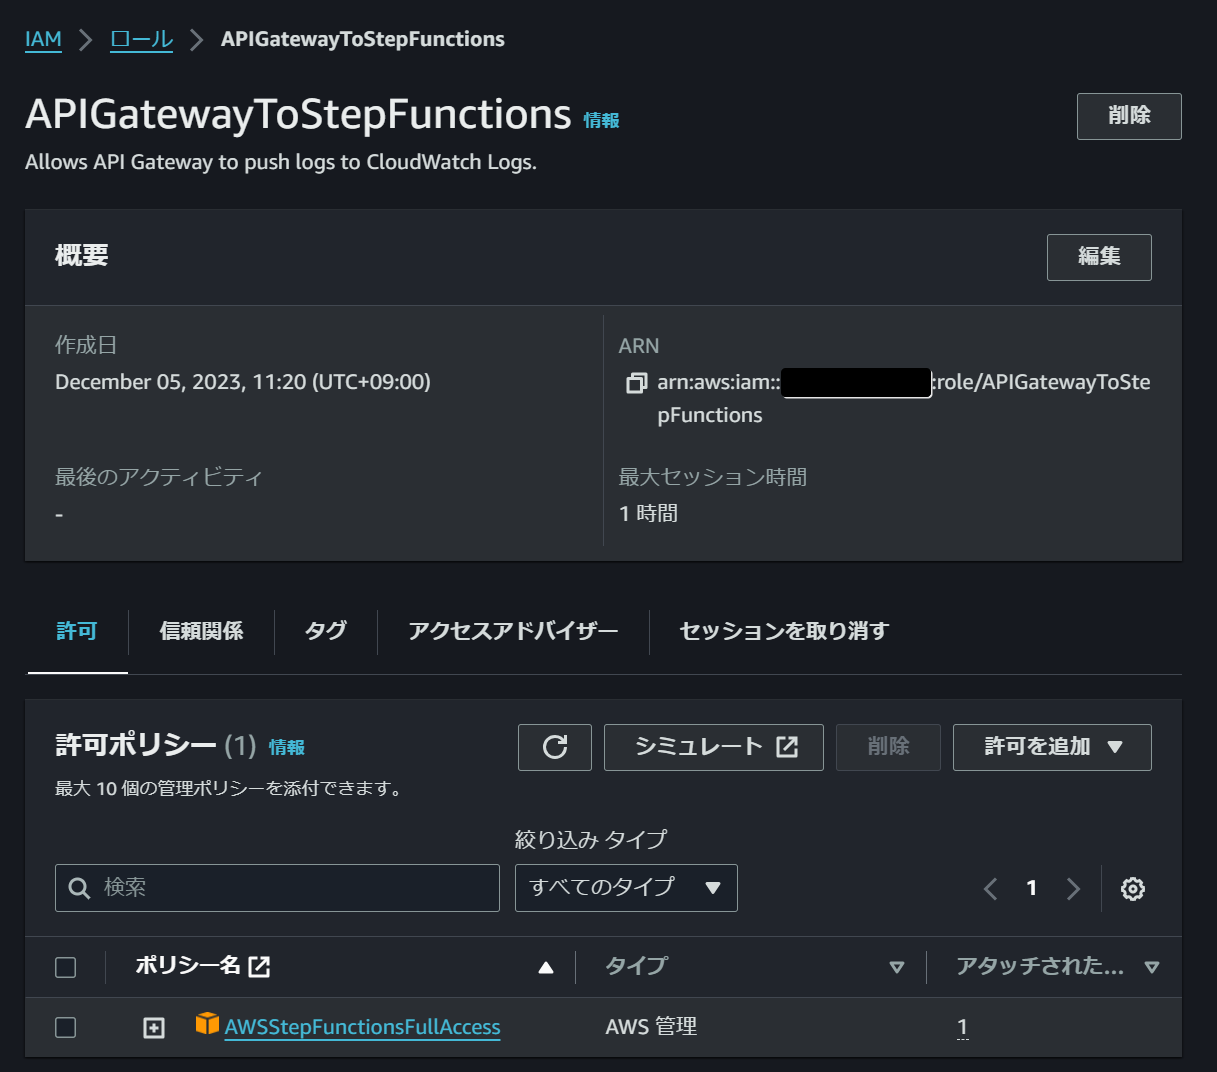Go to next page with chevron icon
The height and width of the screenshot is (1072, 1217).
(x=1073, y=888)
